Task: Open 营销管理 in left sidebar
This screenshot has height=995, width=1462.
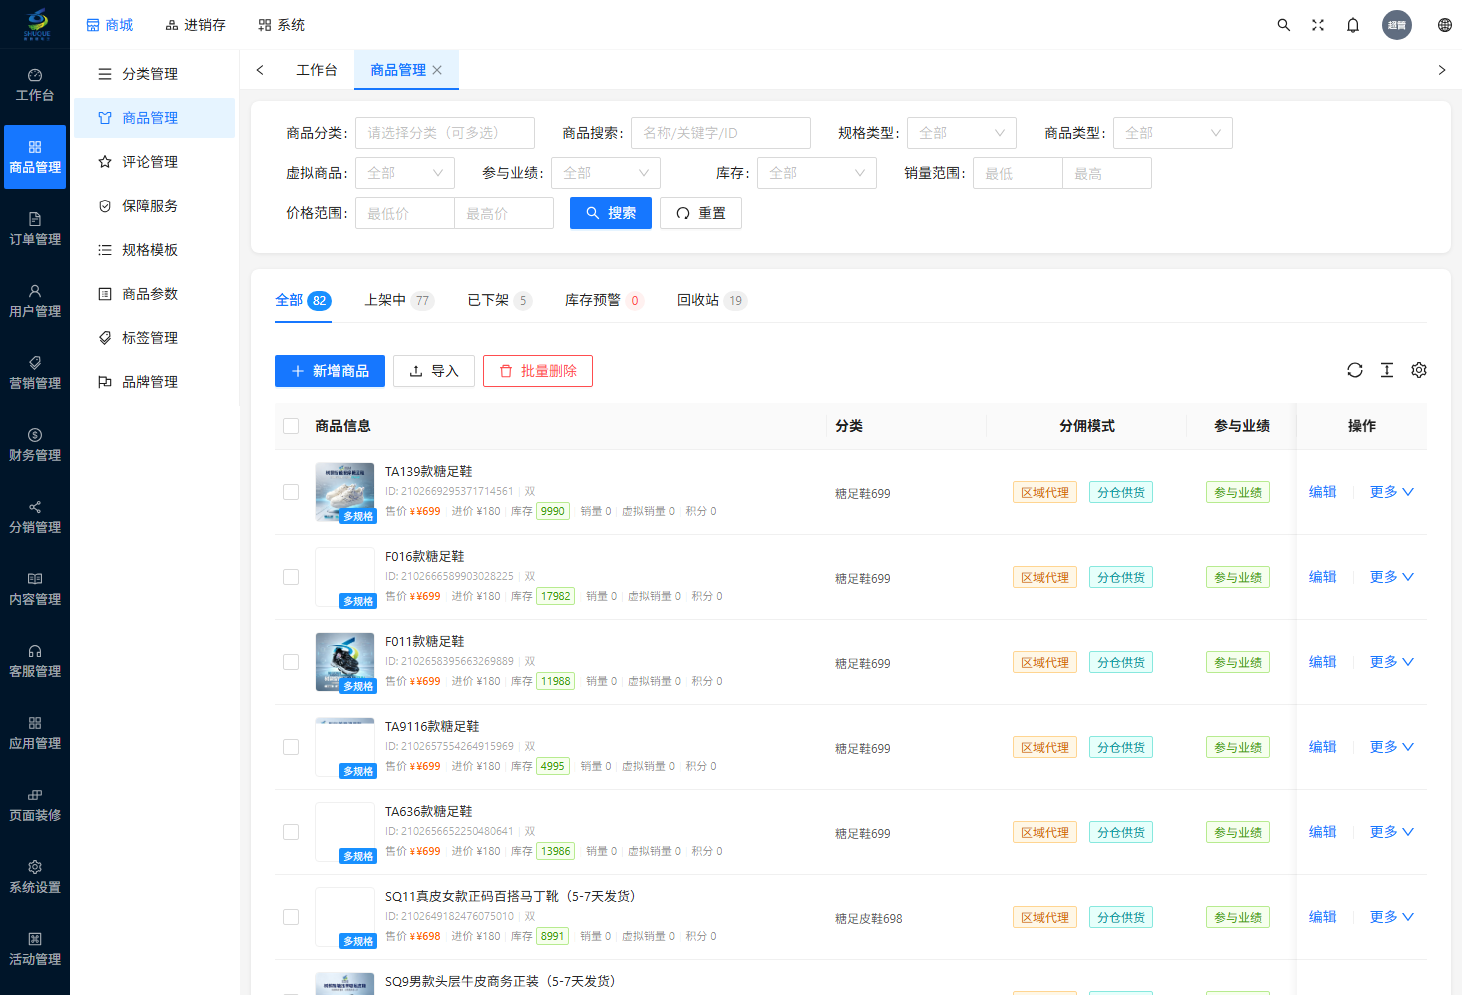Action: 35,373
